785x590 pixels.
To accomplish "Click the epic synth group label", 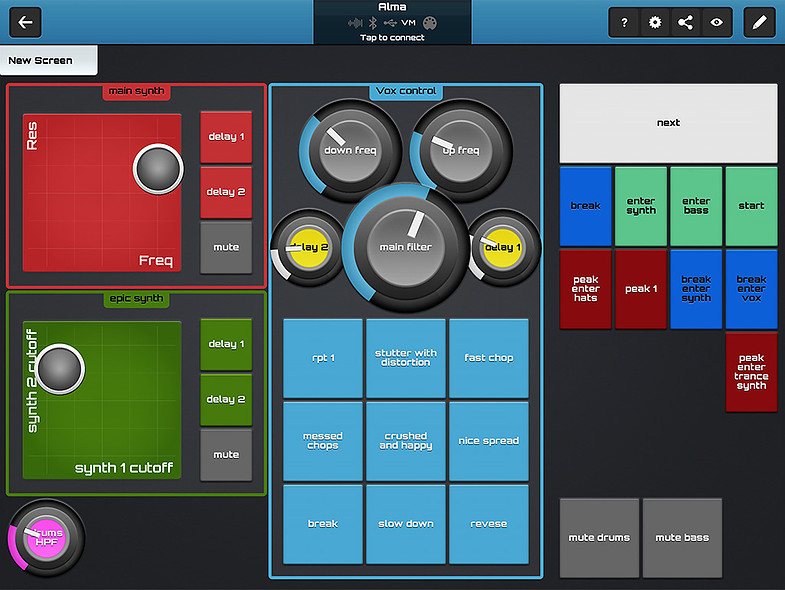I will [136, 299].
